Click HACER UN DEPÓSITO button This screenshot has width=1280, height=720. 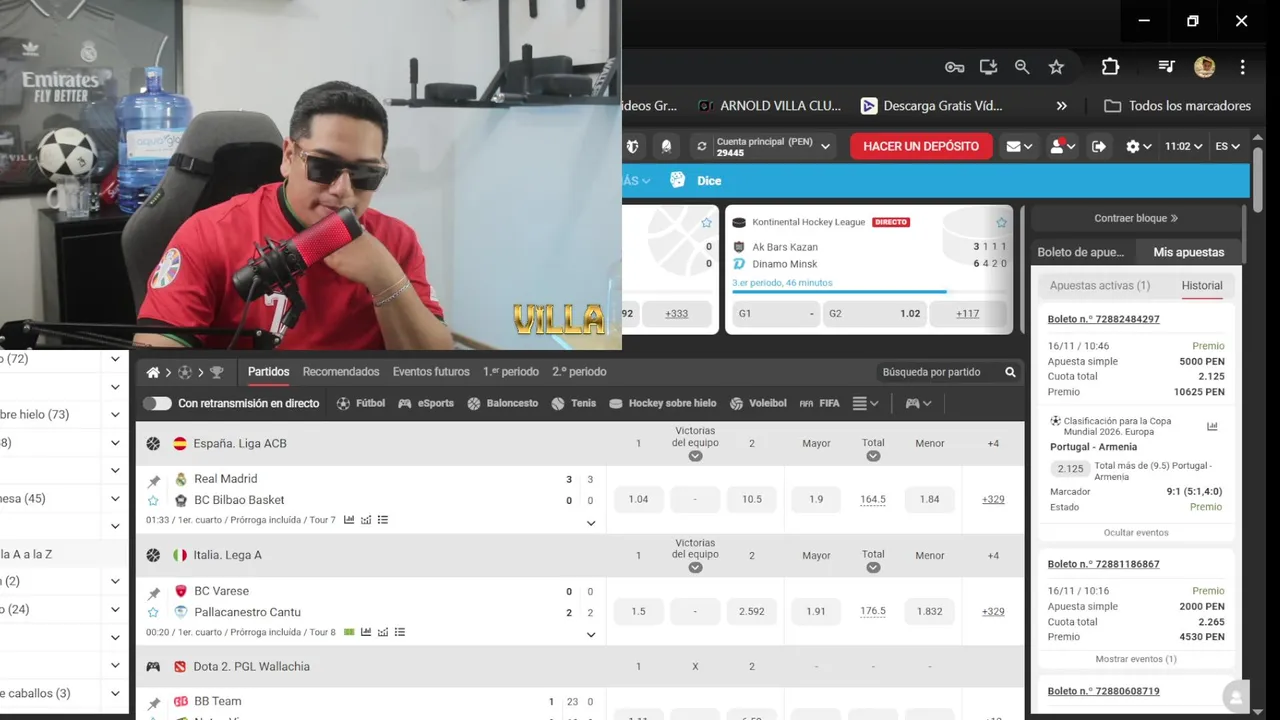tap(921, 146)
